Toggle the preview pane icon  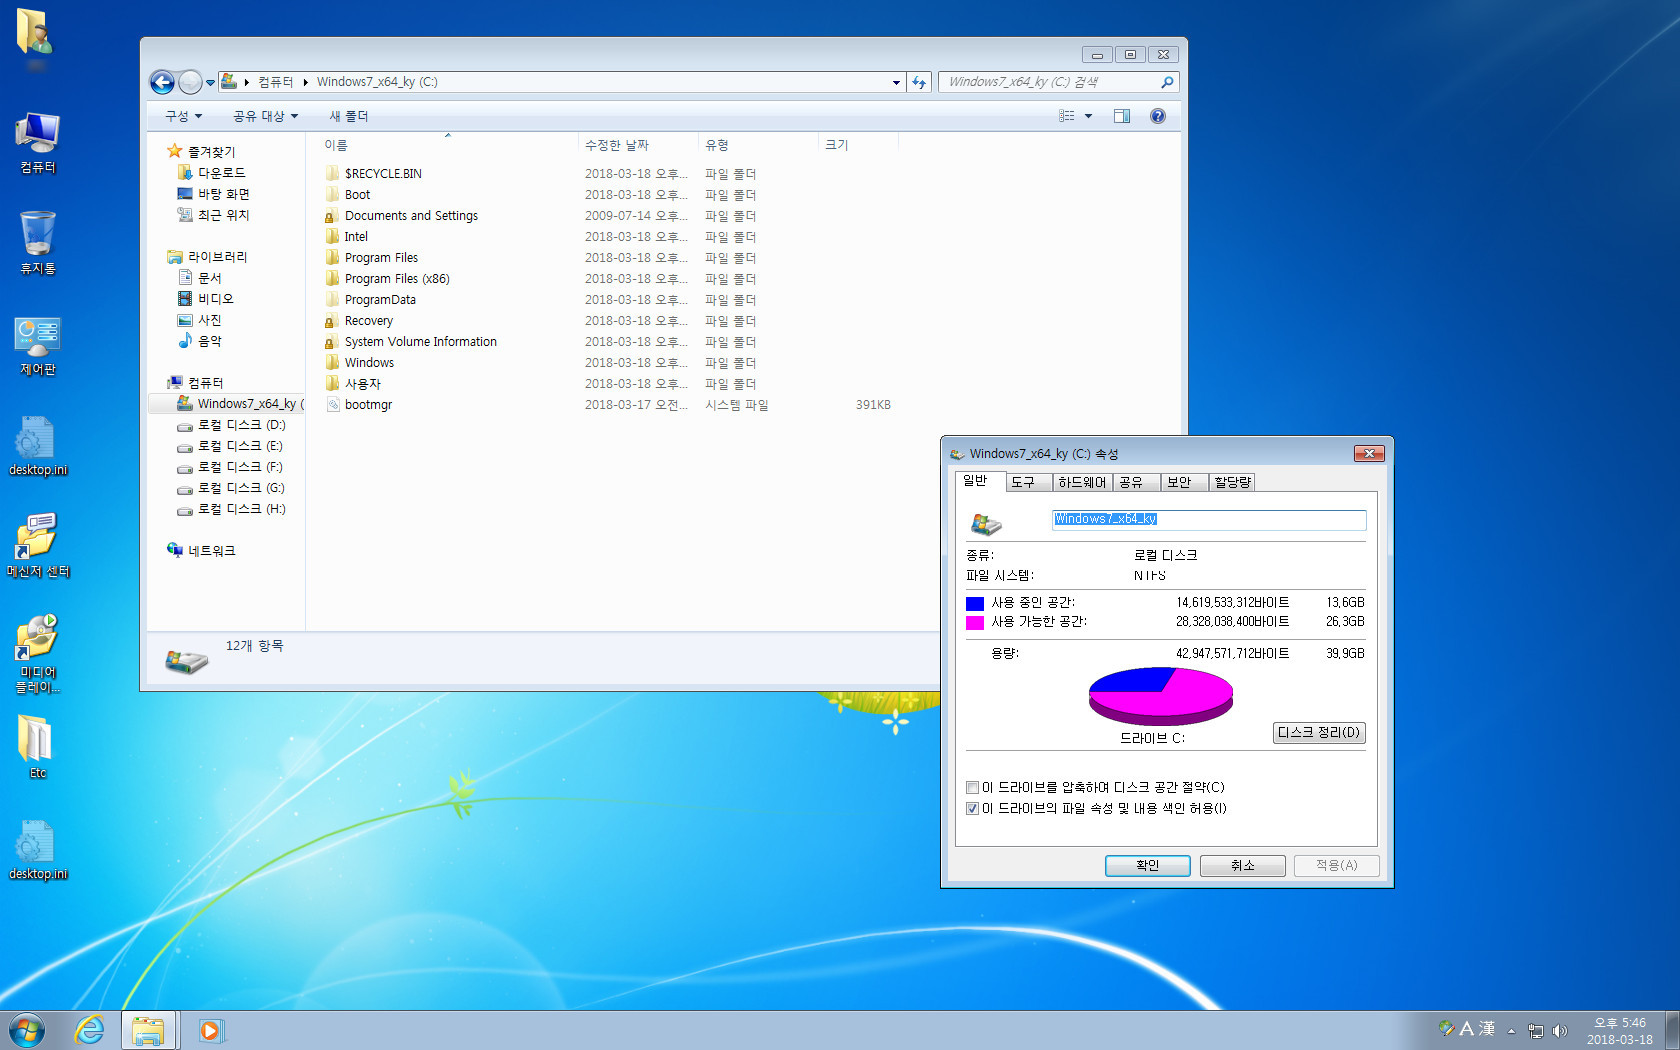pyautogui.click(x=1122, y=116)
